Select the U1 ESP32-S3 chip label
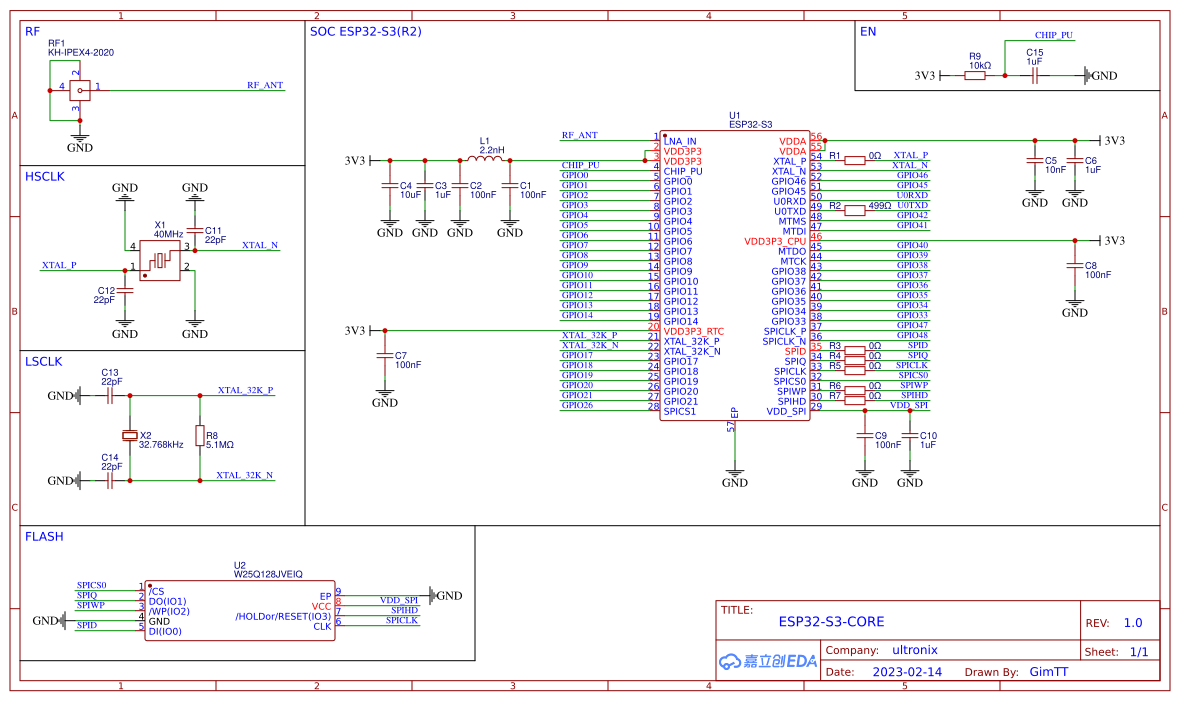Viewport: 1180px width, 701px height. point(750,120)
